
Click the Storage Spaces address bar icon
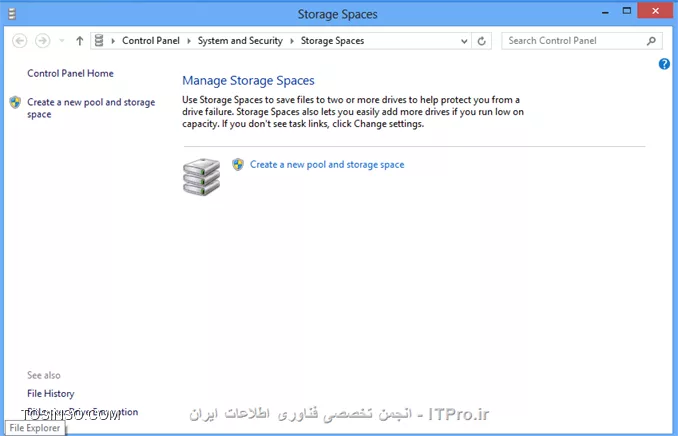click(99, 41)
